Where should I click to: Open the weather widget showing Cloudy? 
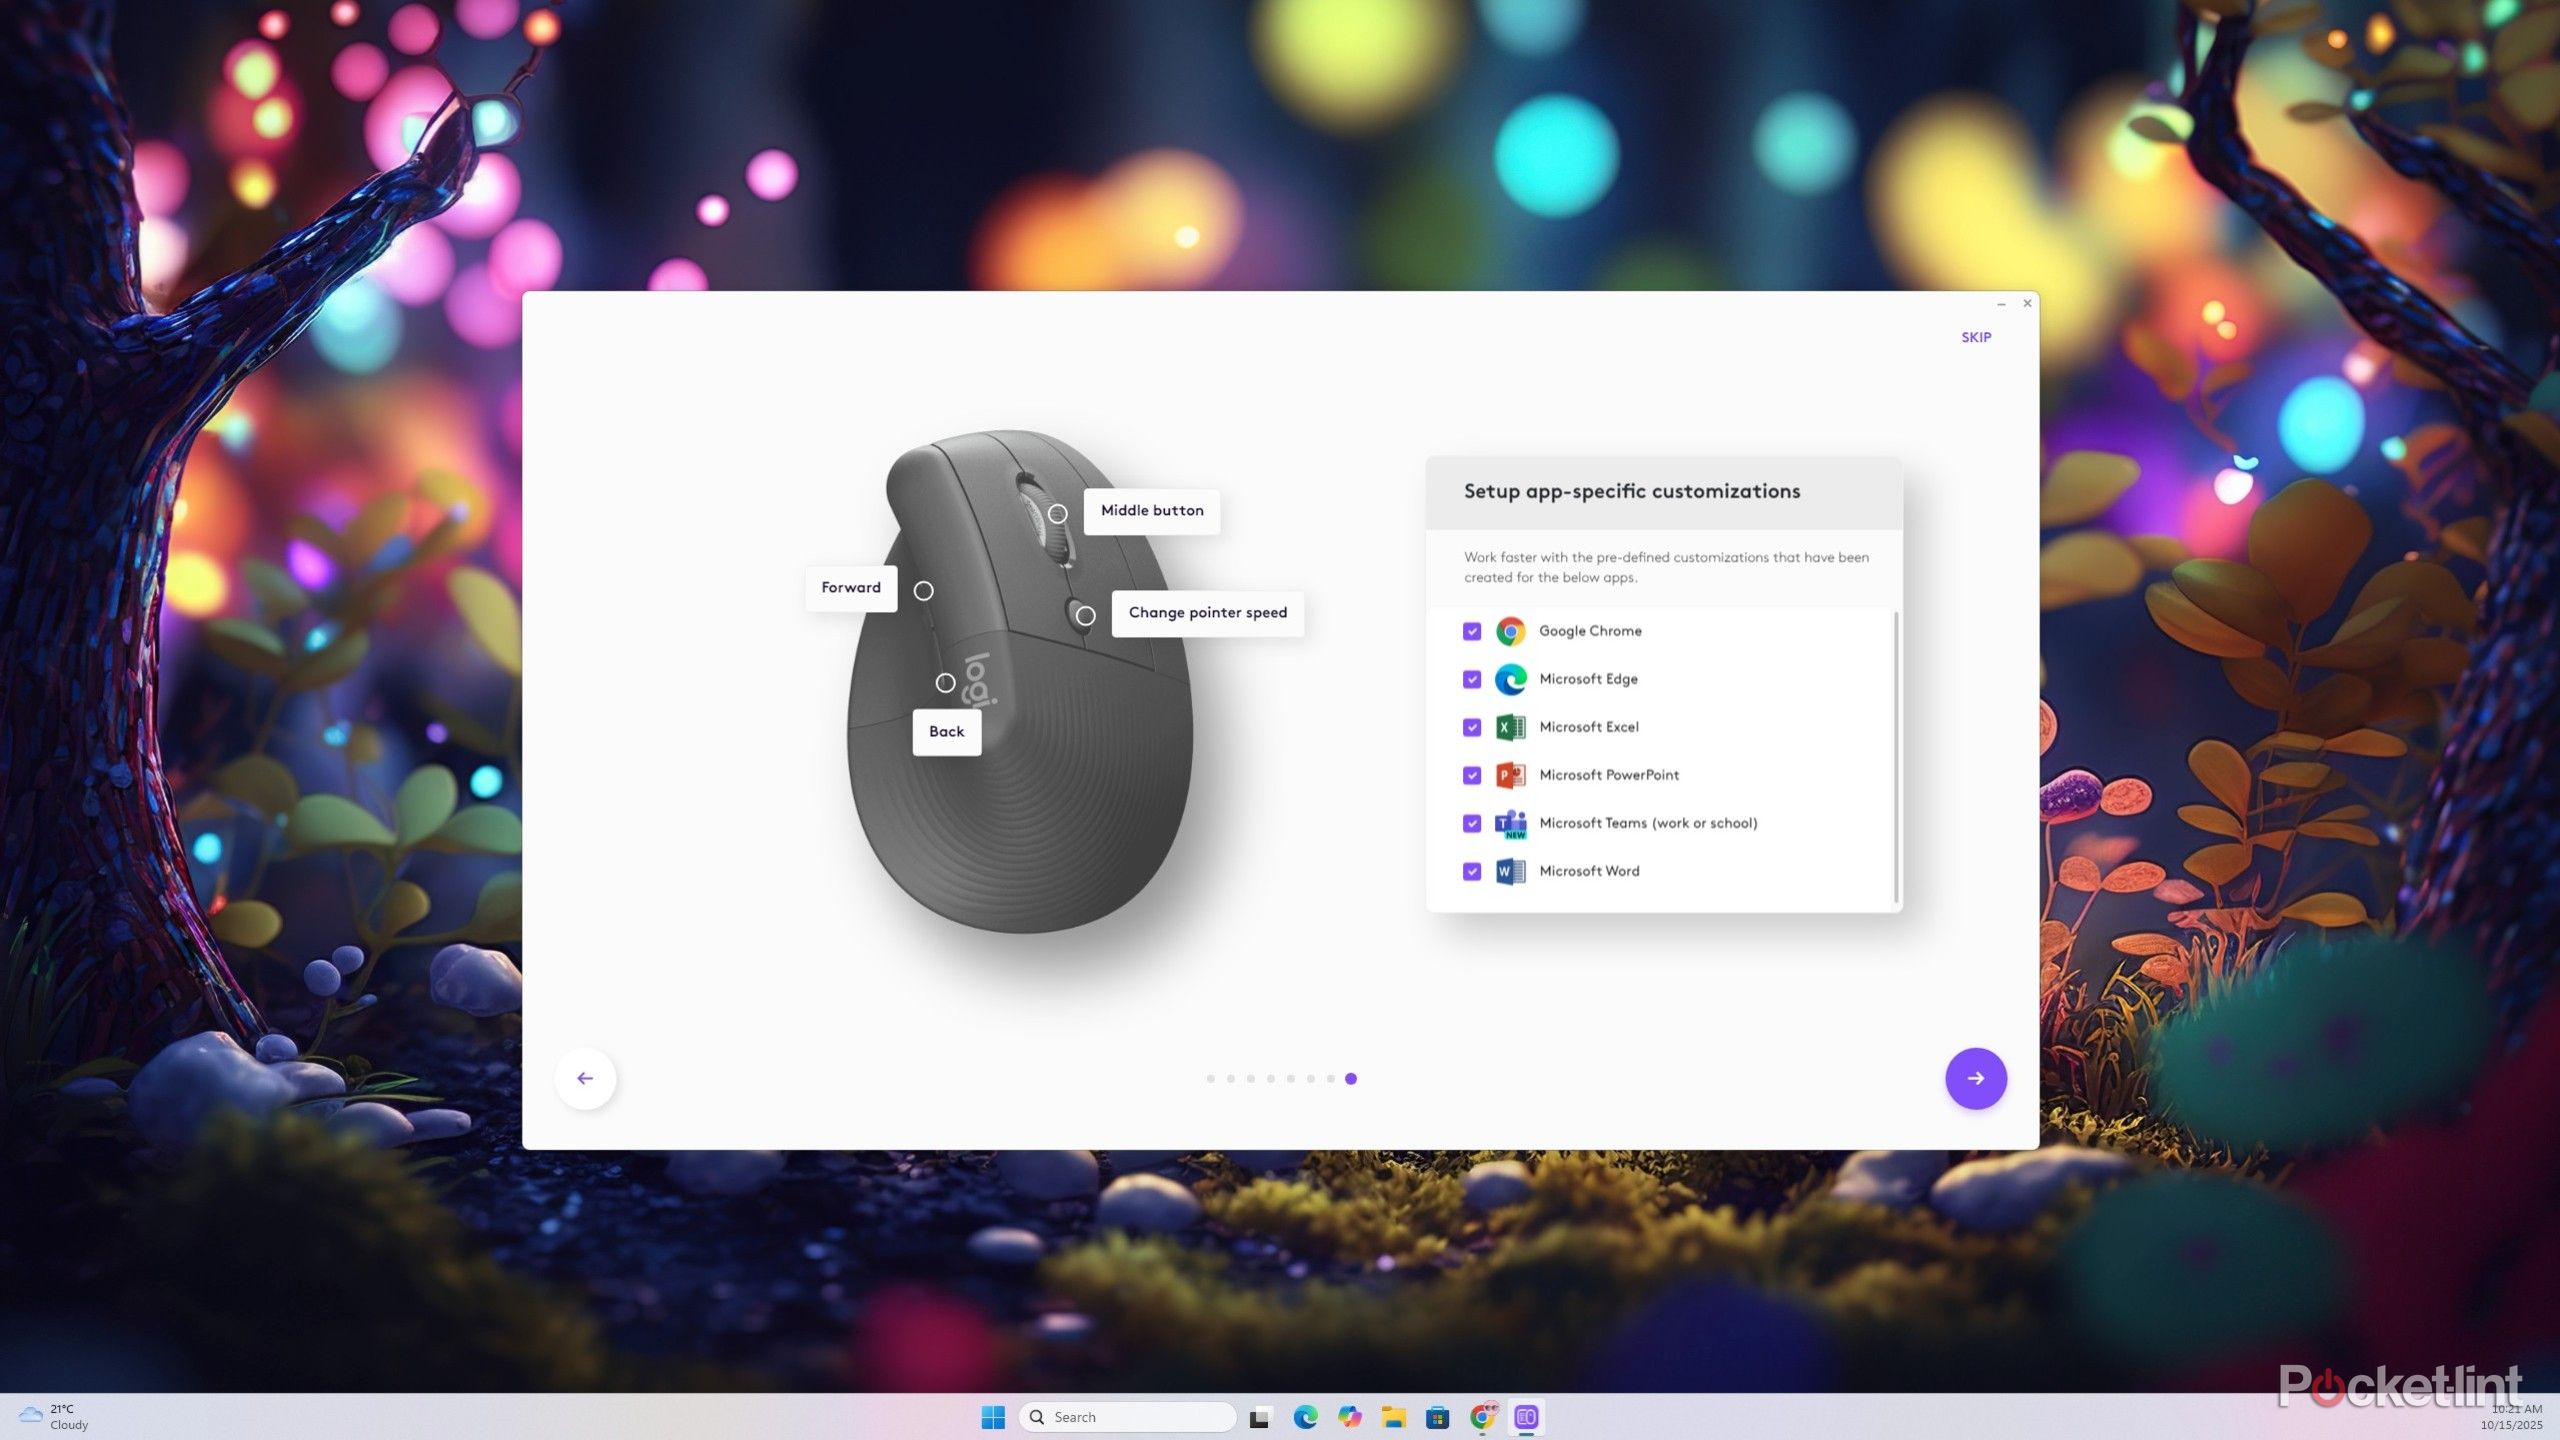click(x=55, y=1417)
